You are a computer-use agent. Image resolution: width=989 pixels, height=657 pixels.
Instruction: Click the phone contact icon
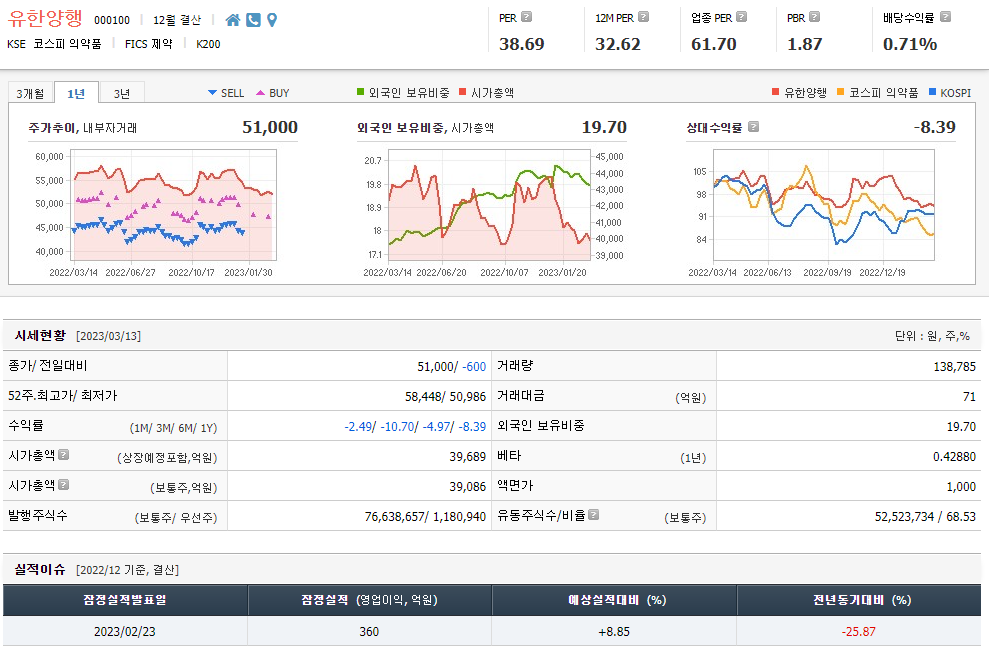pyautogui.click(x=253, y=20)
